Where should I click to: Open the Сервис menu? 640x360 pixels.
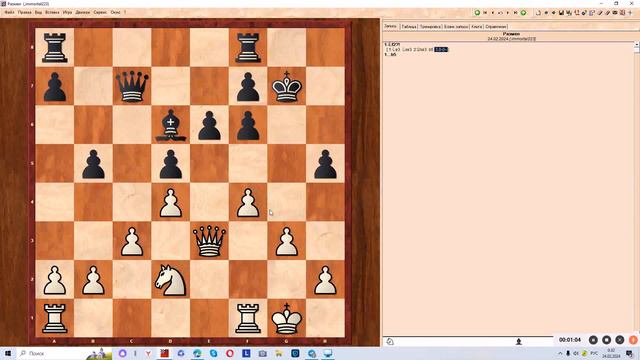pos(100,12)
